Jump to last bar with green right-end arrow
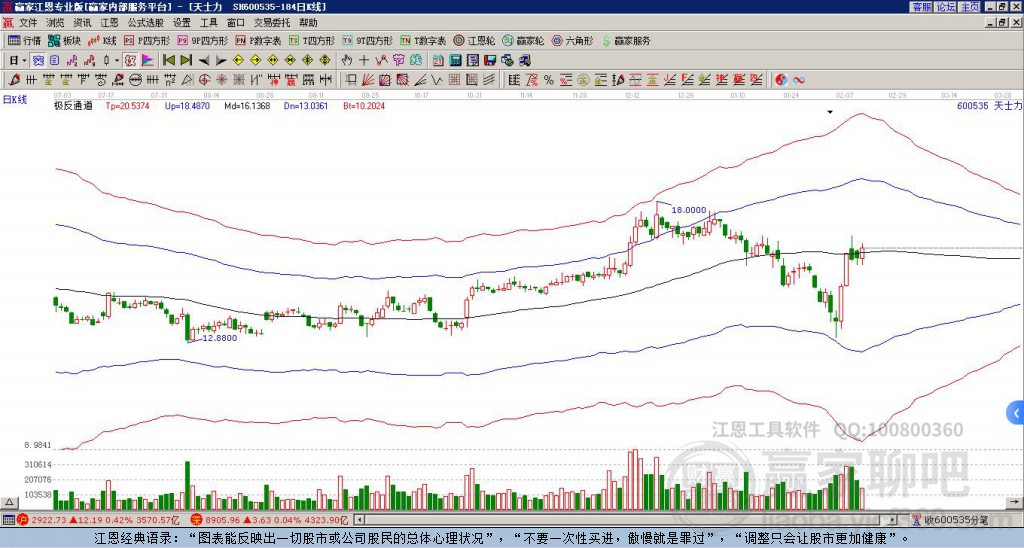 [186, 61]
